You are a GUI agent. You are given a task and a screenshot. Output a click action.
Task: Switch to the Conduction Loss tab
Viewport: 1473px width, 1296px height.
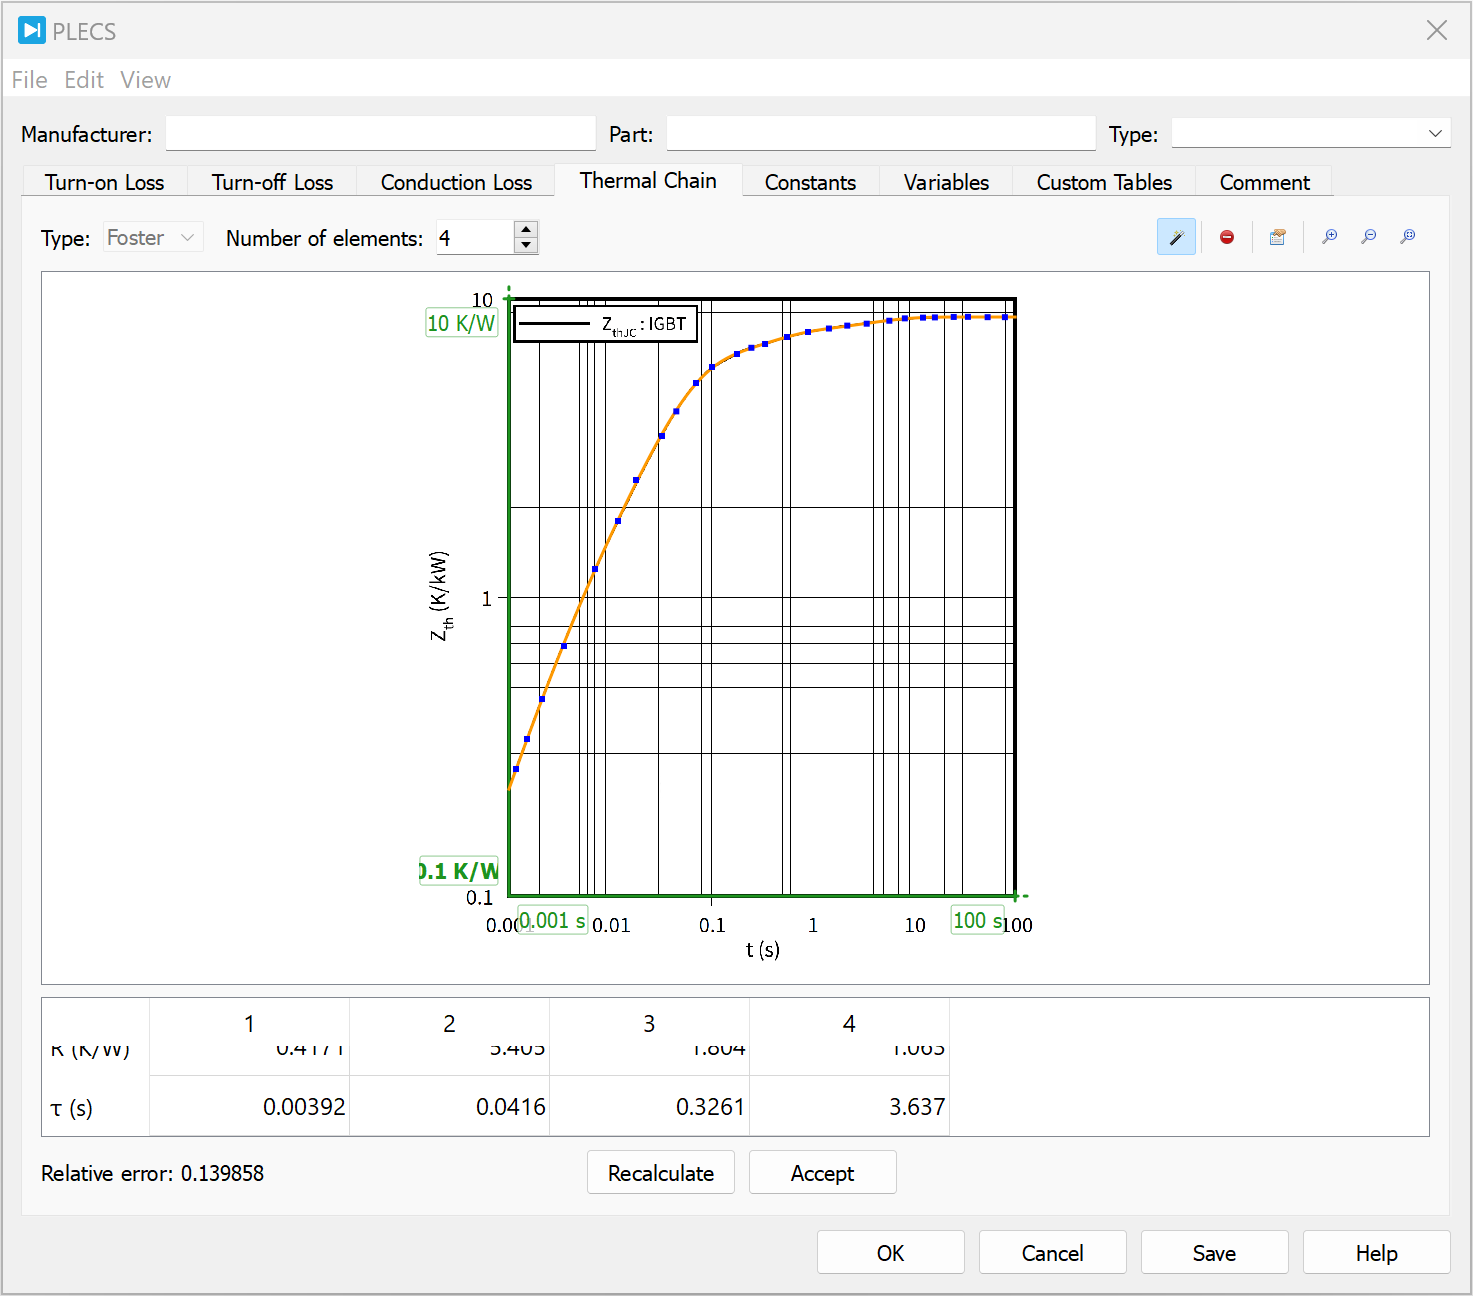pos(456,182)
